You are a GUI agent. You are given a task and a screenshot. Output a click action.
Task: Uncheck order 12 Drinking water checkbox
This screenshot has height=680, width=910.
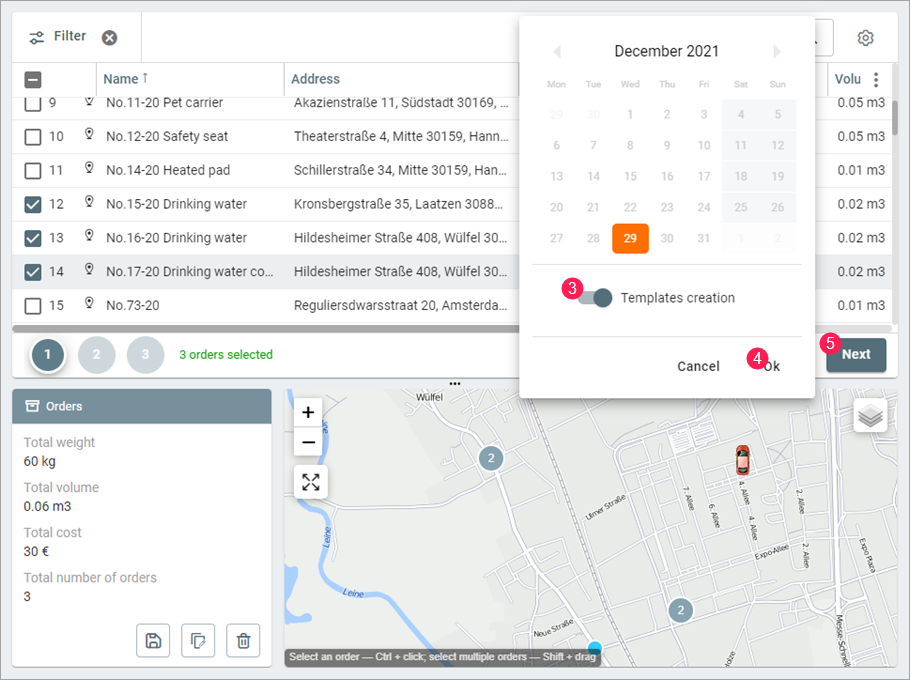33,204
